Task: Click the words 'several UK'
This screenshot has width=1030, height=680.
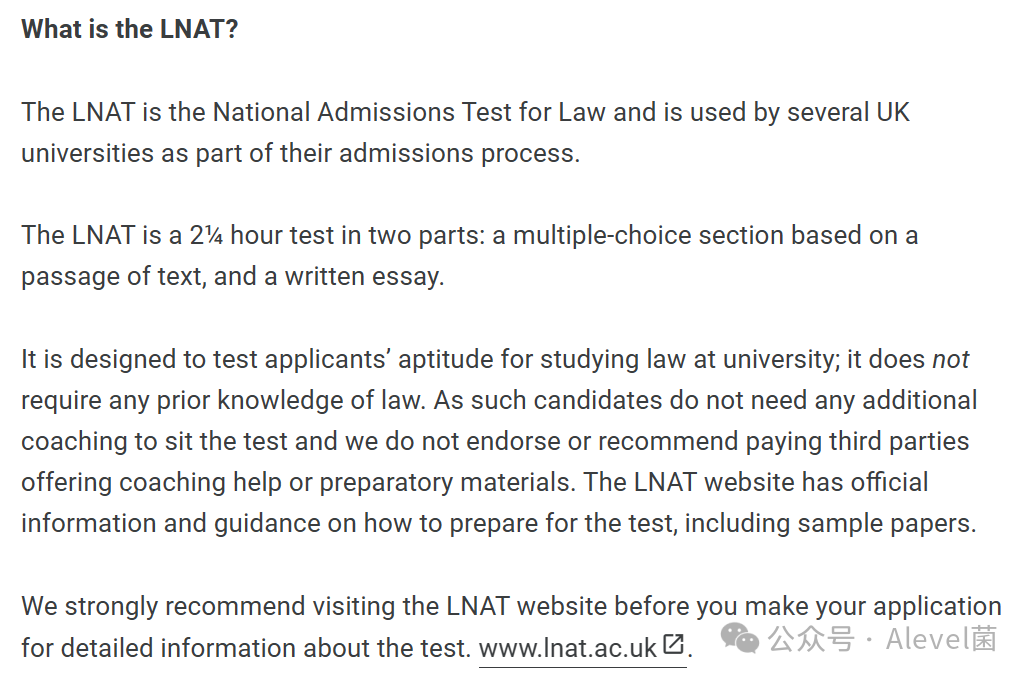Action: click(848, 112)
